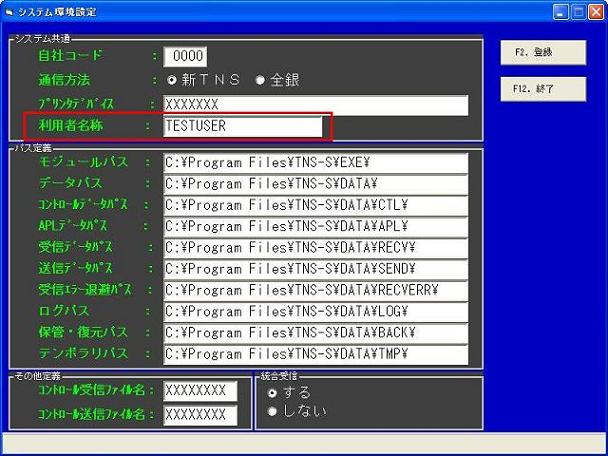The width and height of the screenshot is (608, 456).
Task: Click the コントロールデータパス field ending in CTL¥
Action: (x=316, y=205)
